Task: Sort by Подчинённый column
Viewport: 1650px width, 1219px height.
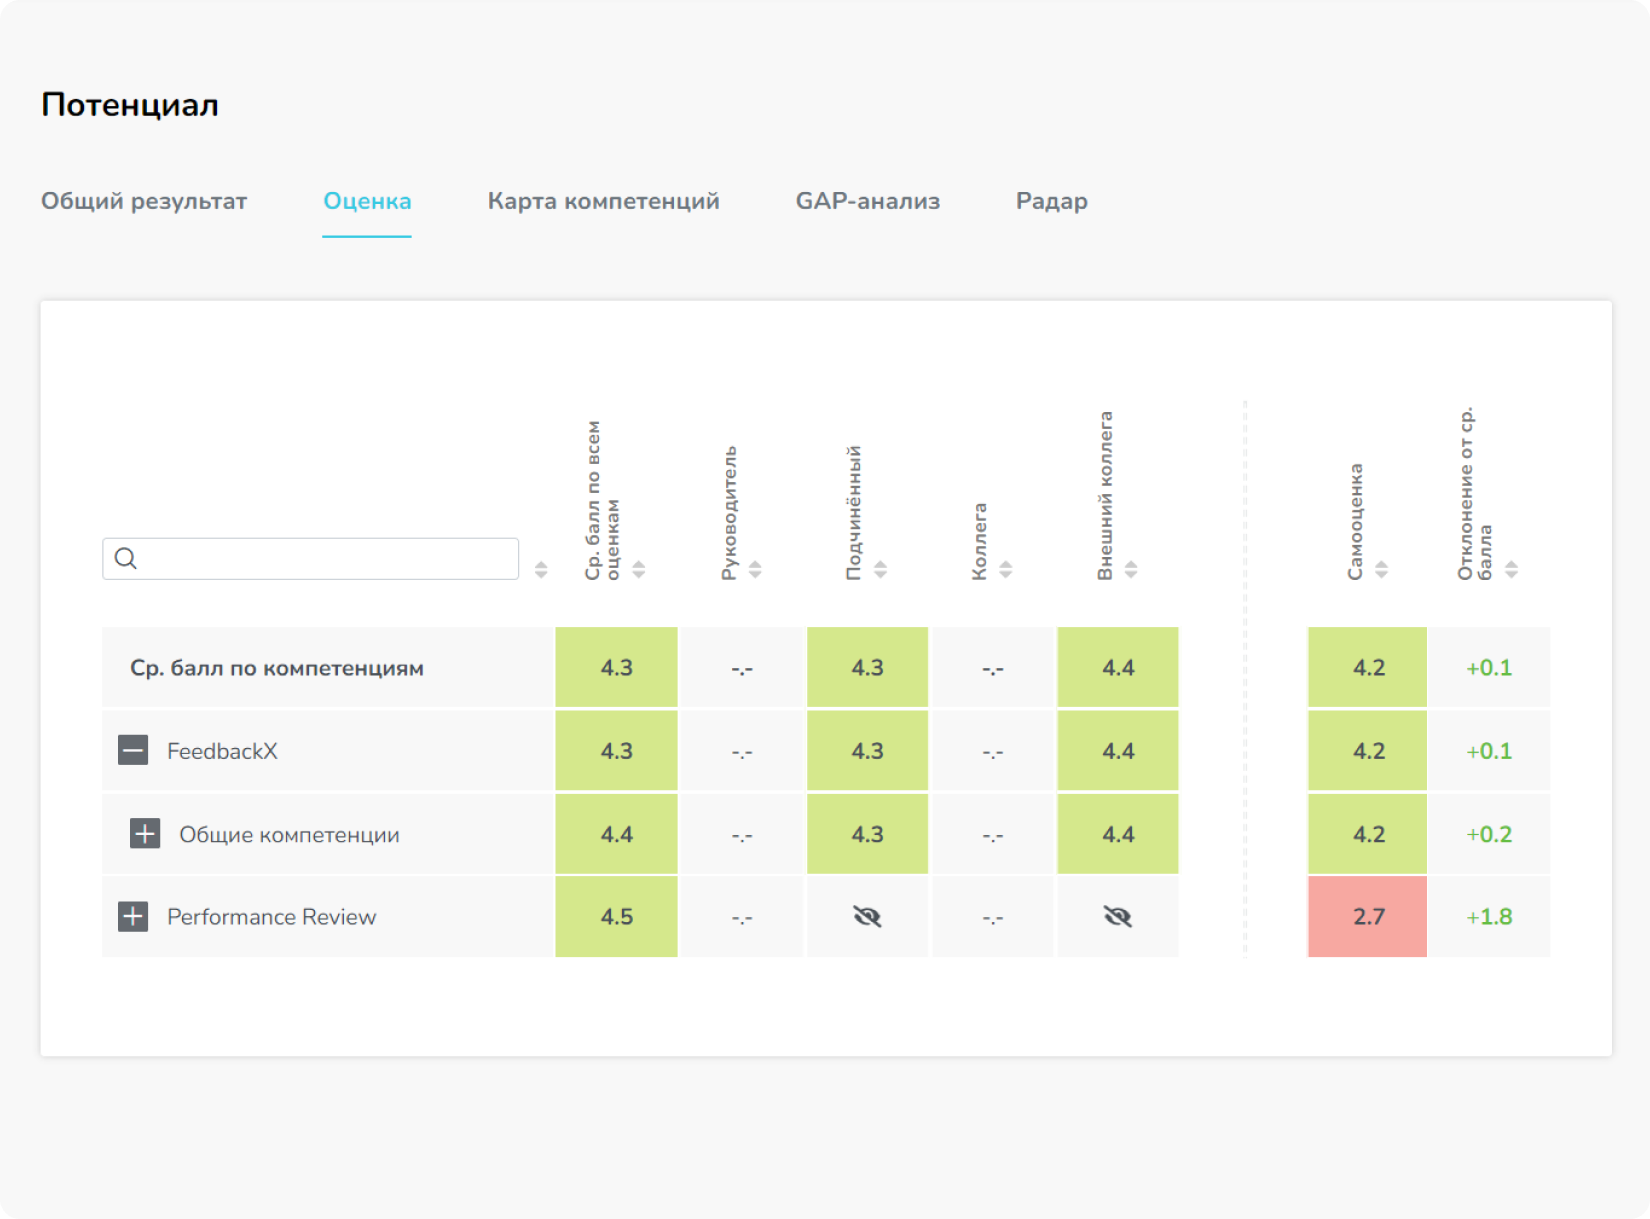Action: click(880, 570)
